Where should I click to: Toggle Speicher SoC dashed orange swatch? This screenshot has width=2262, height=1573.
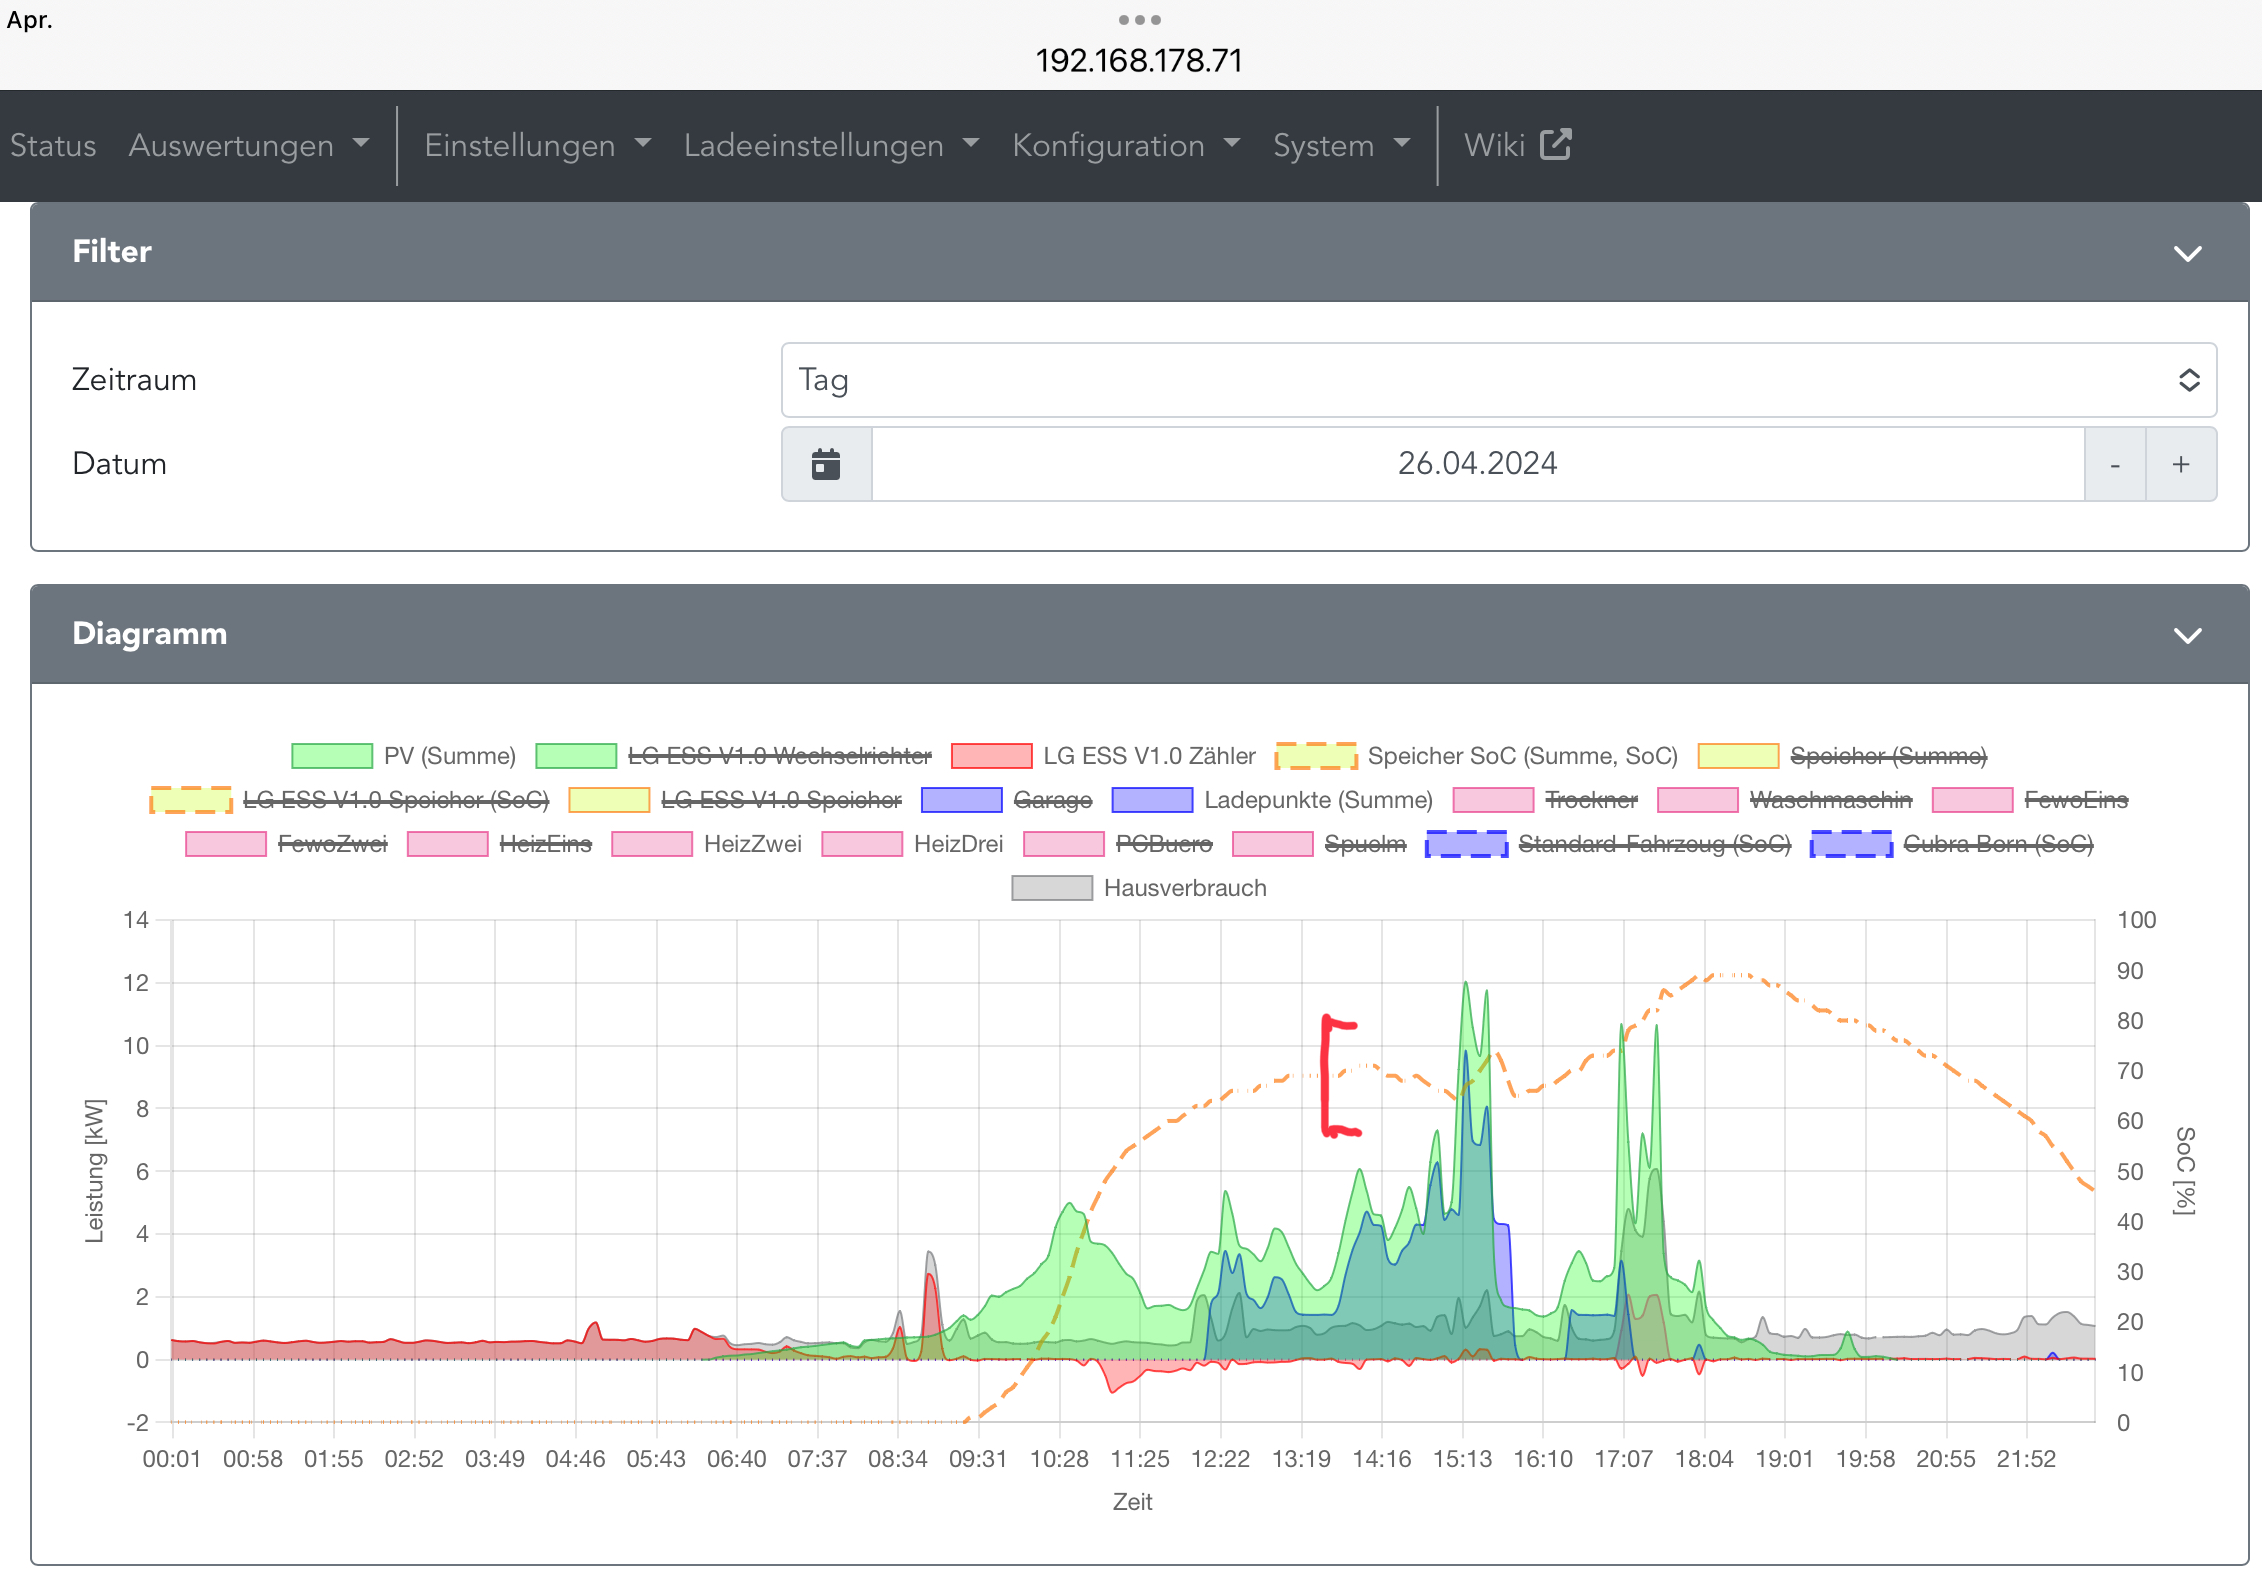[x=1315, y=756]
